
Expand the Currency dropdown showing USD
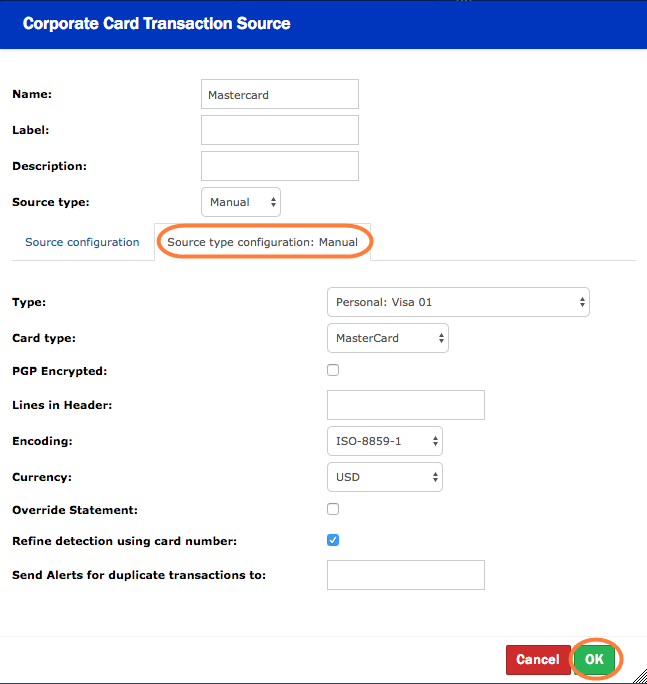[384, 477]
